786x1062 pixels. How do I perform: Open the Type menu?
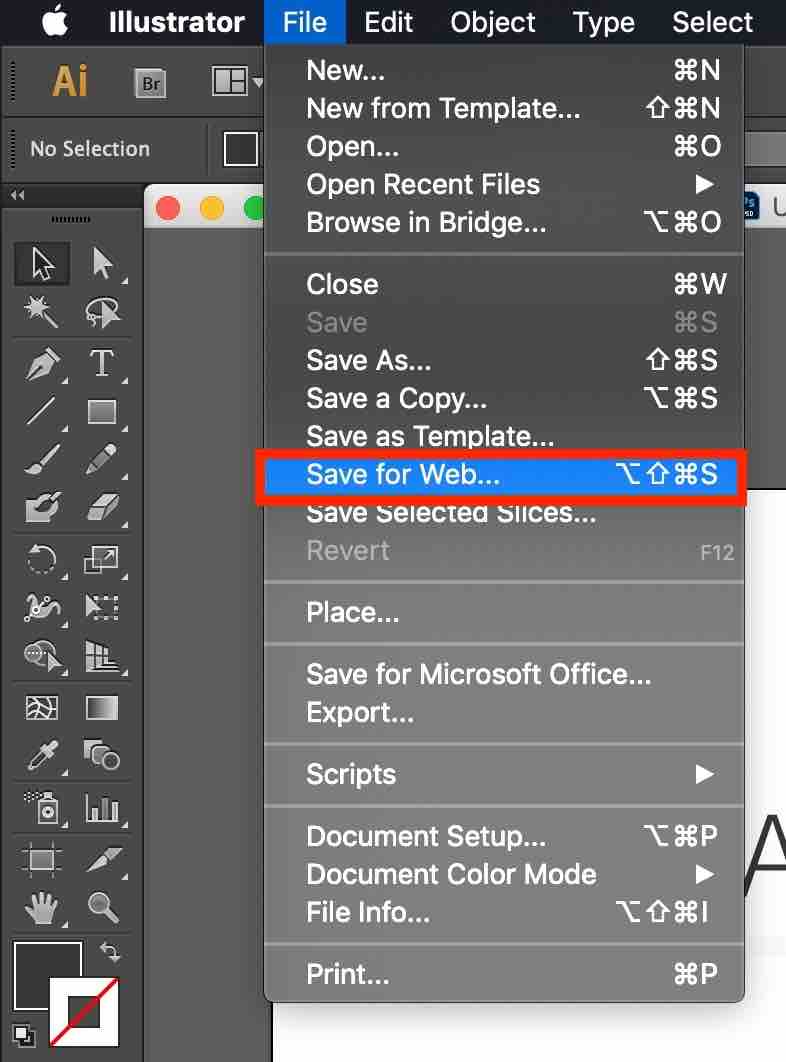click(x=604, y=22)
